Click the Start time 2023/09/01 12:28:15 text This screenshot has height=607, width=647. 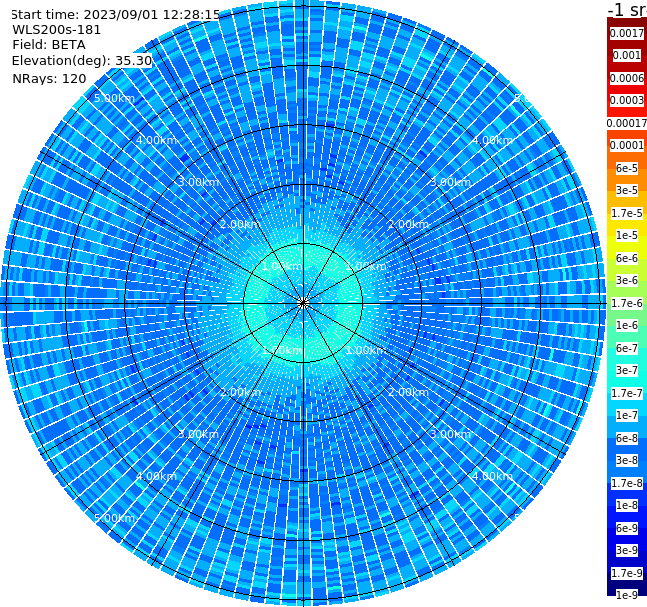[115, 15]
